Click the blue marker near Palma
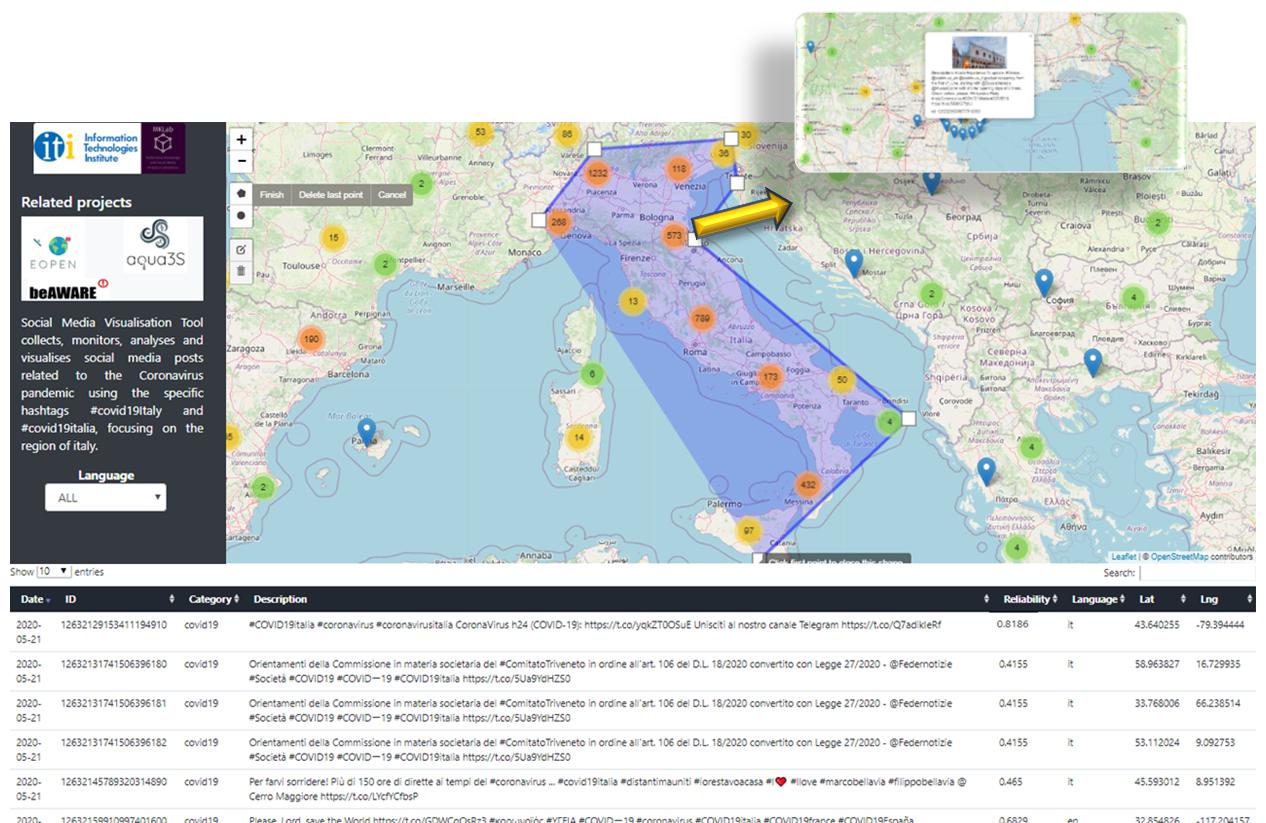 [x=367, y=432]
